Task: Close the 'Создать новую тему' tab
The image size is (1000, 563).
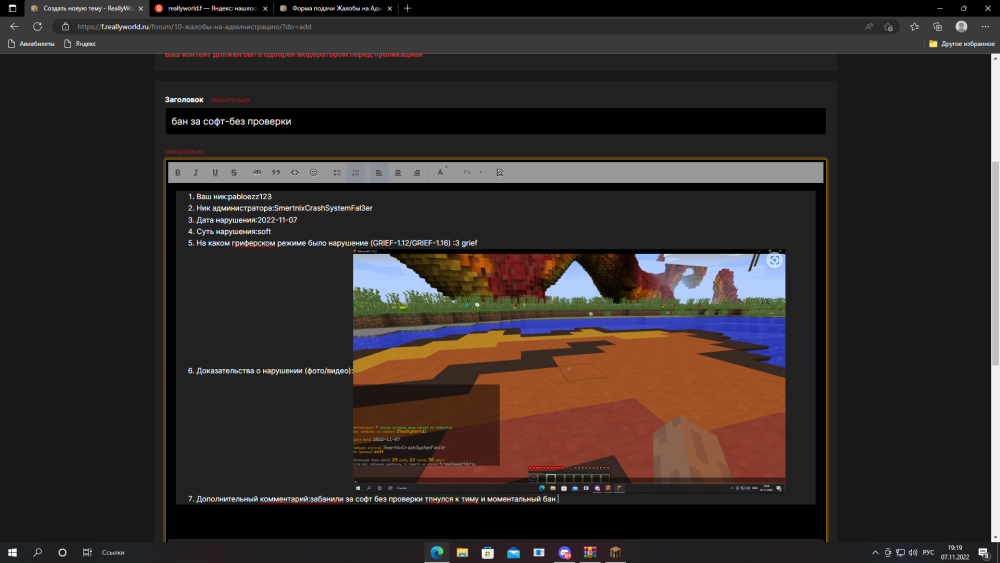Action: click(141, 8)
